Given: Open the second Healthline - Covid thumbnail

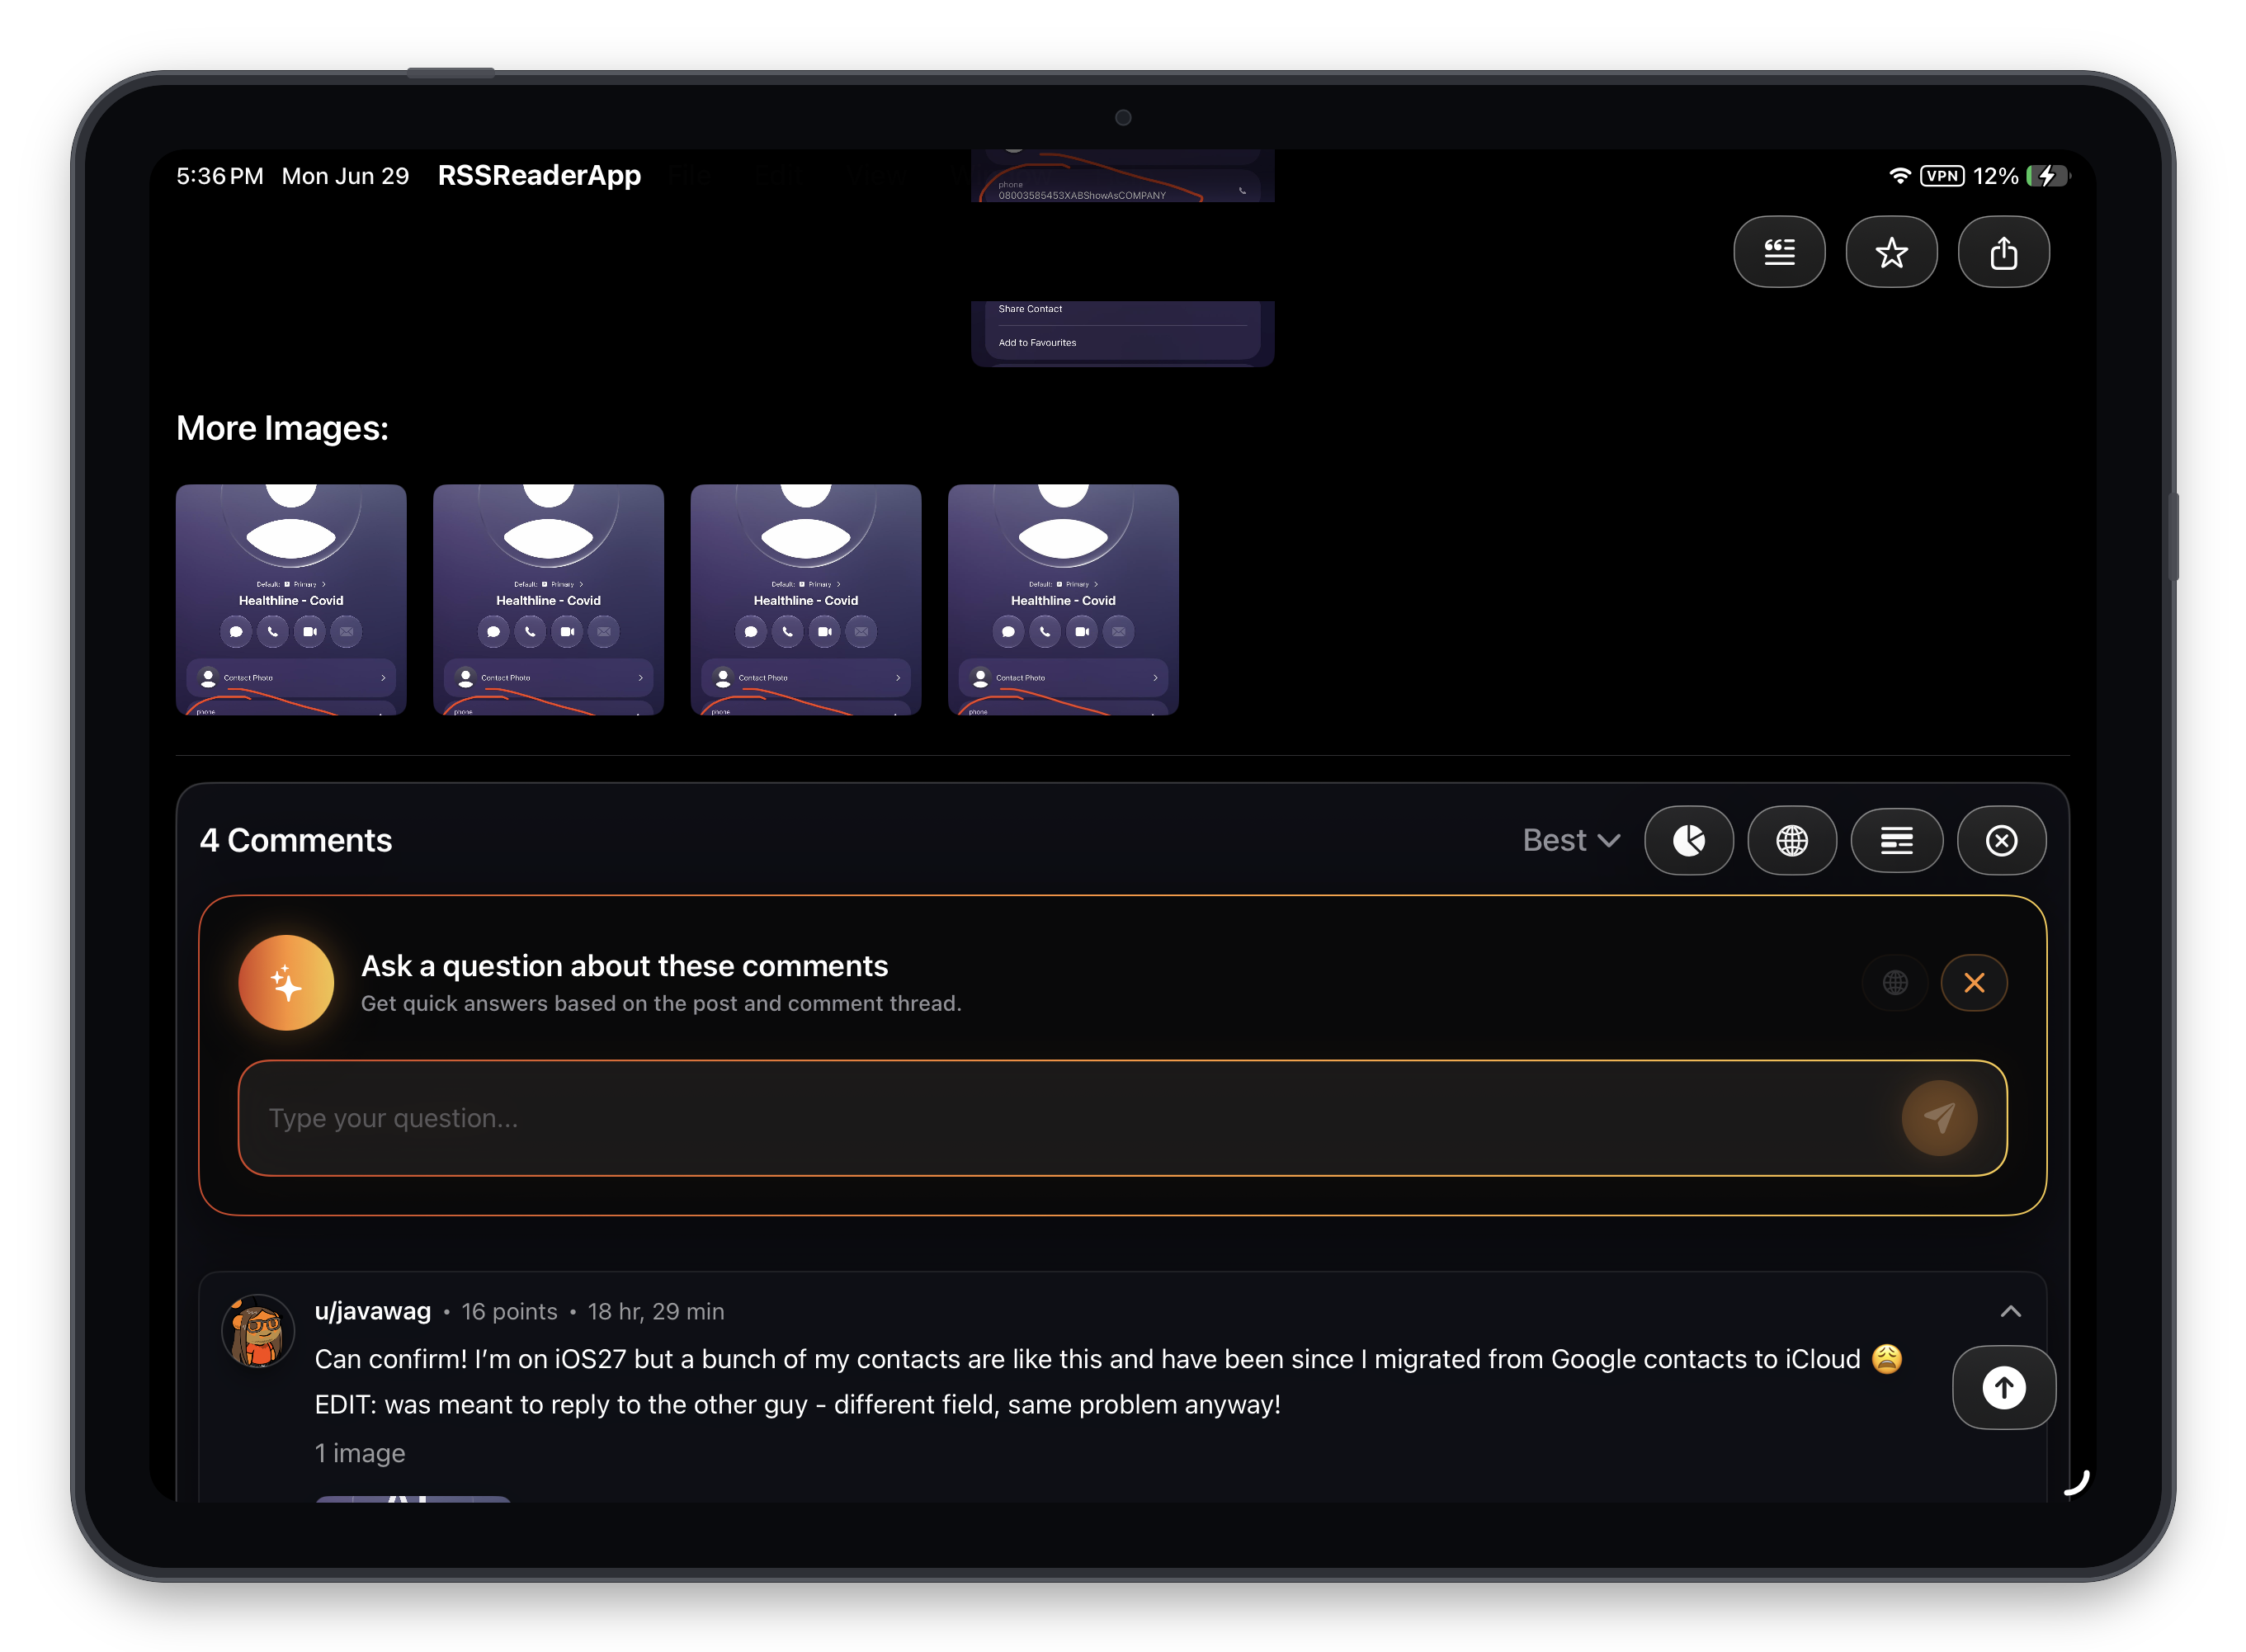Looking at the screenshot, I should (548, 600).
